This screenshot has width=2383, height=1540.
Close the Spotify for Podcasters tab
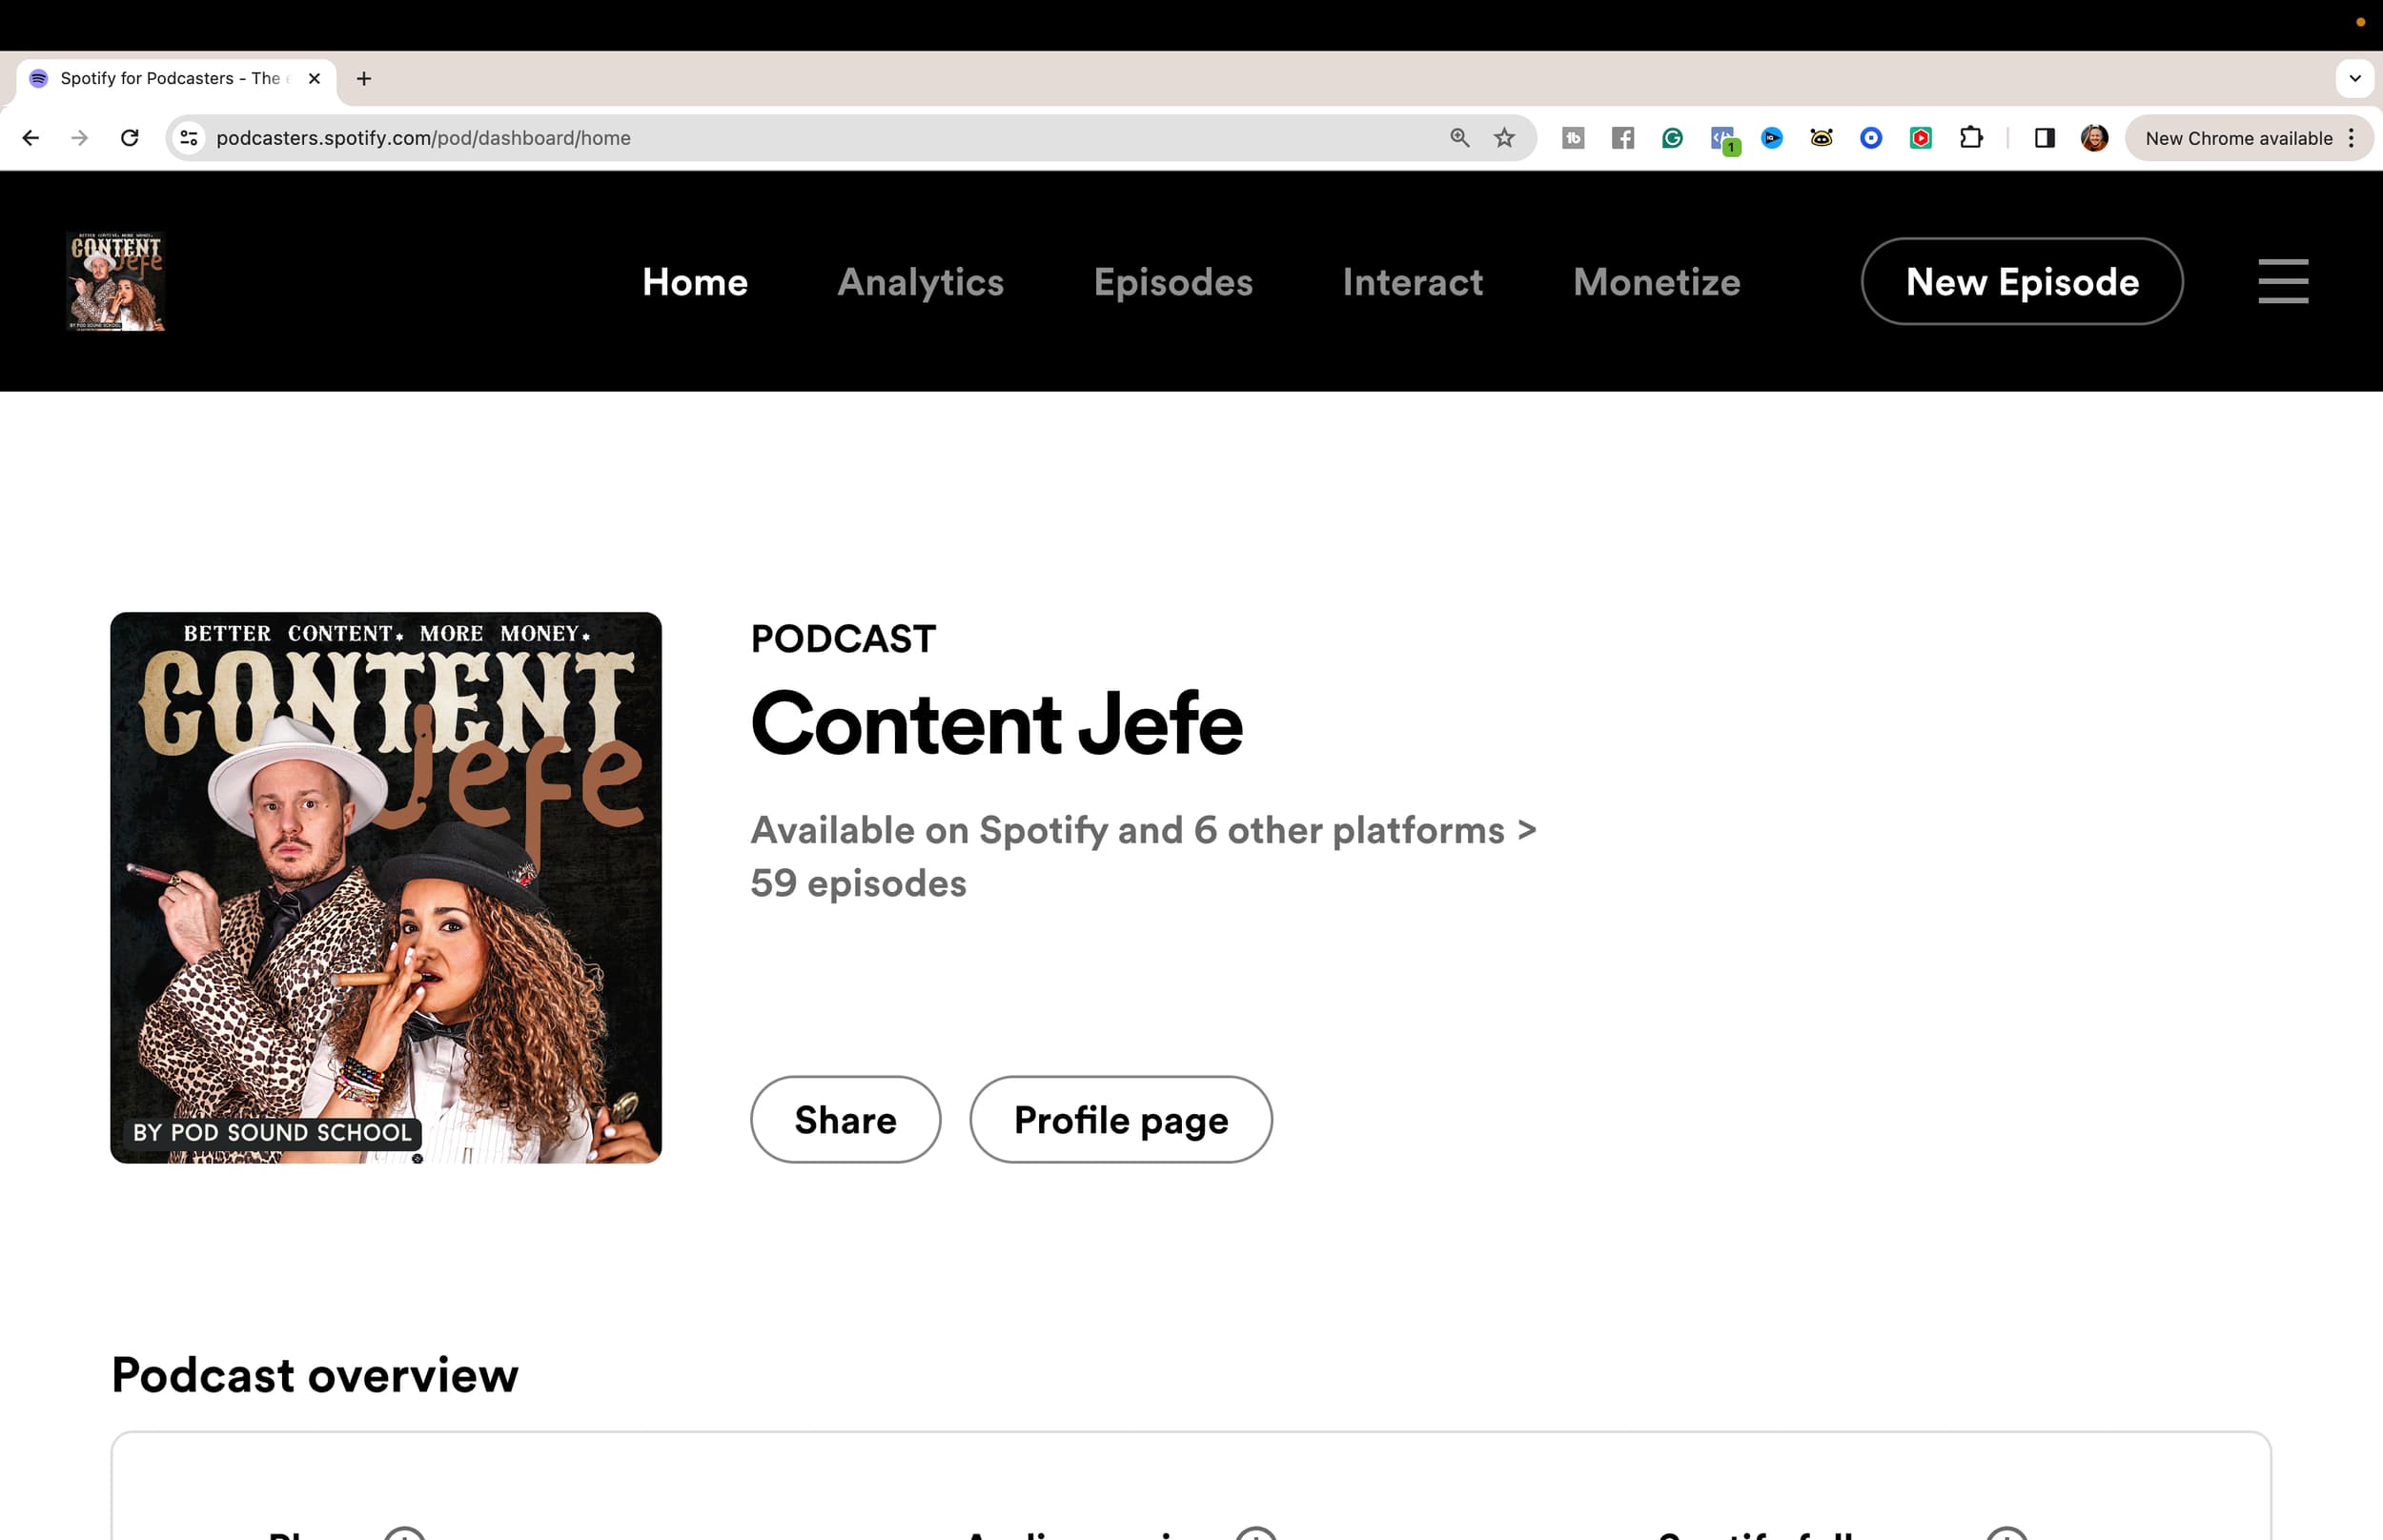314,78
